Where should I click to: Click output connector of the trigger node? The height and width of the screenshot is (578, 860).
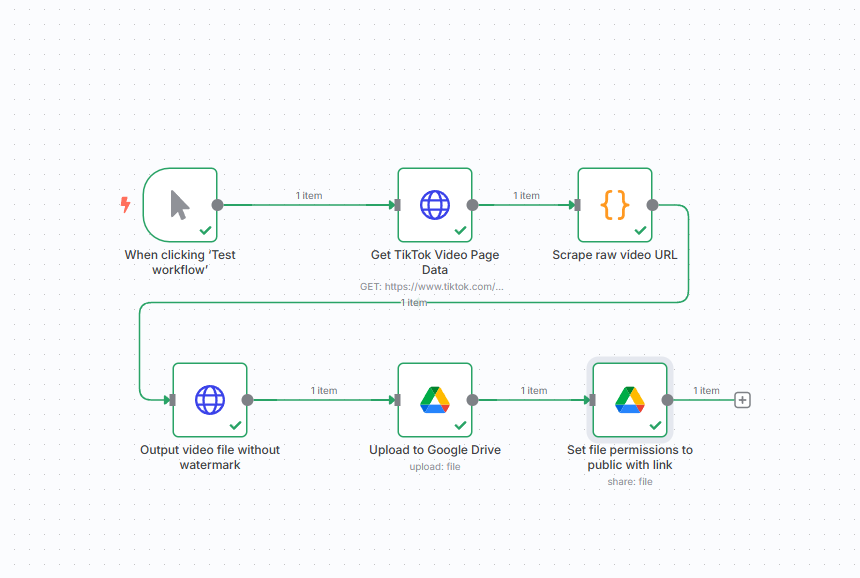218,205
